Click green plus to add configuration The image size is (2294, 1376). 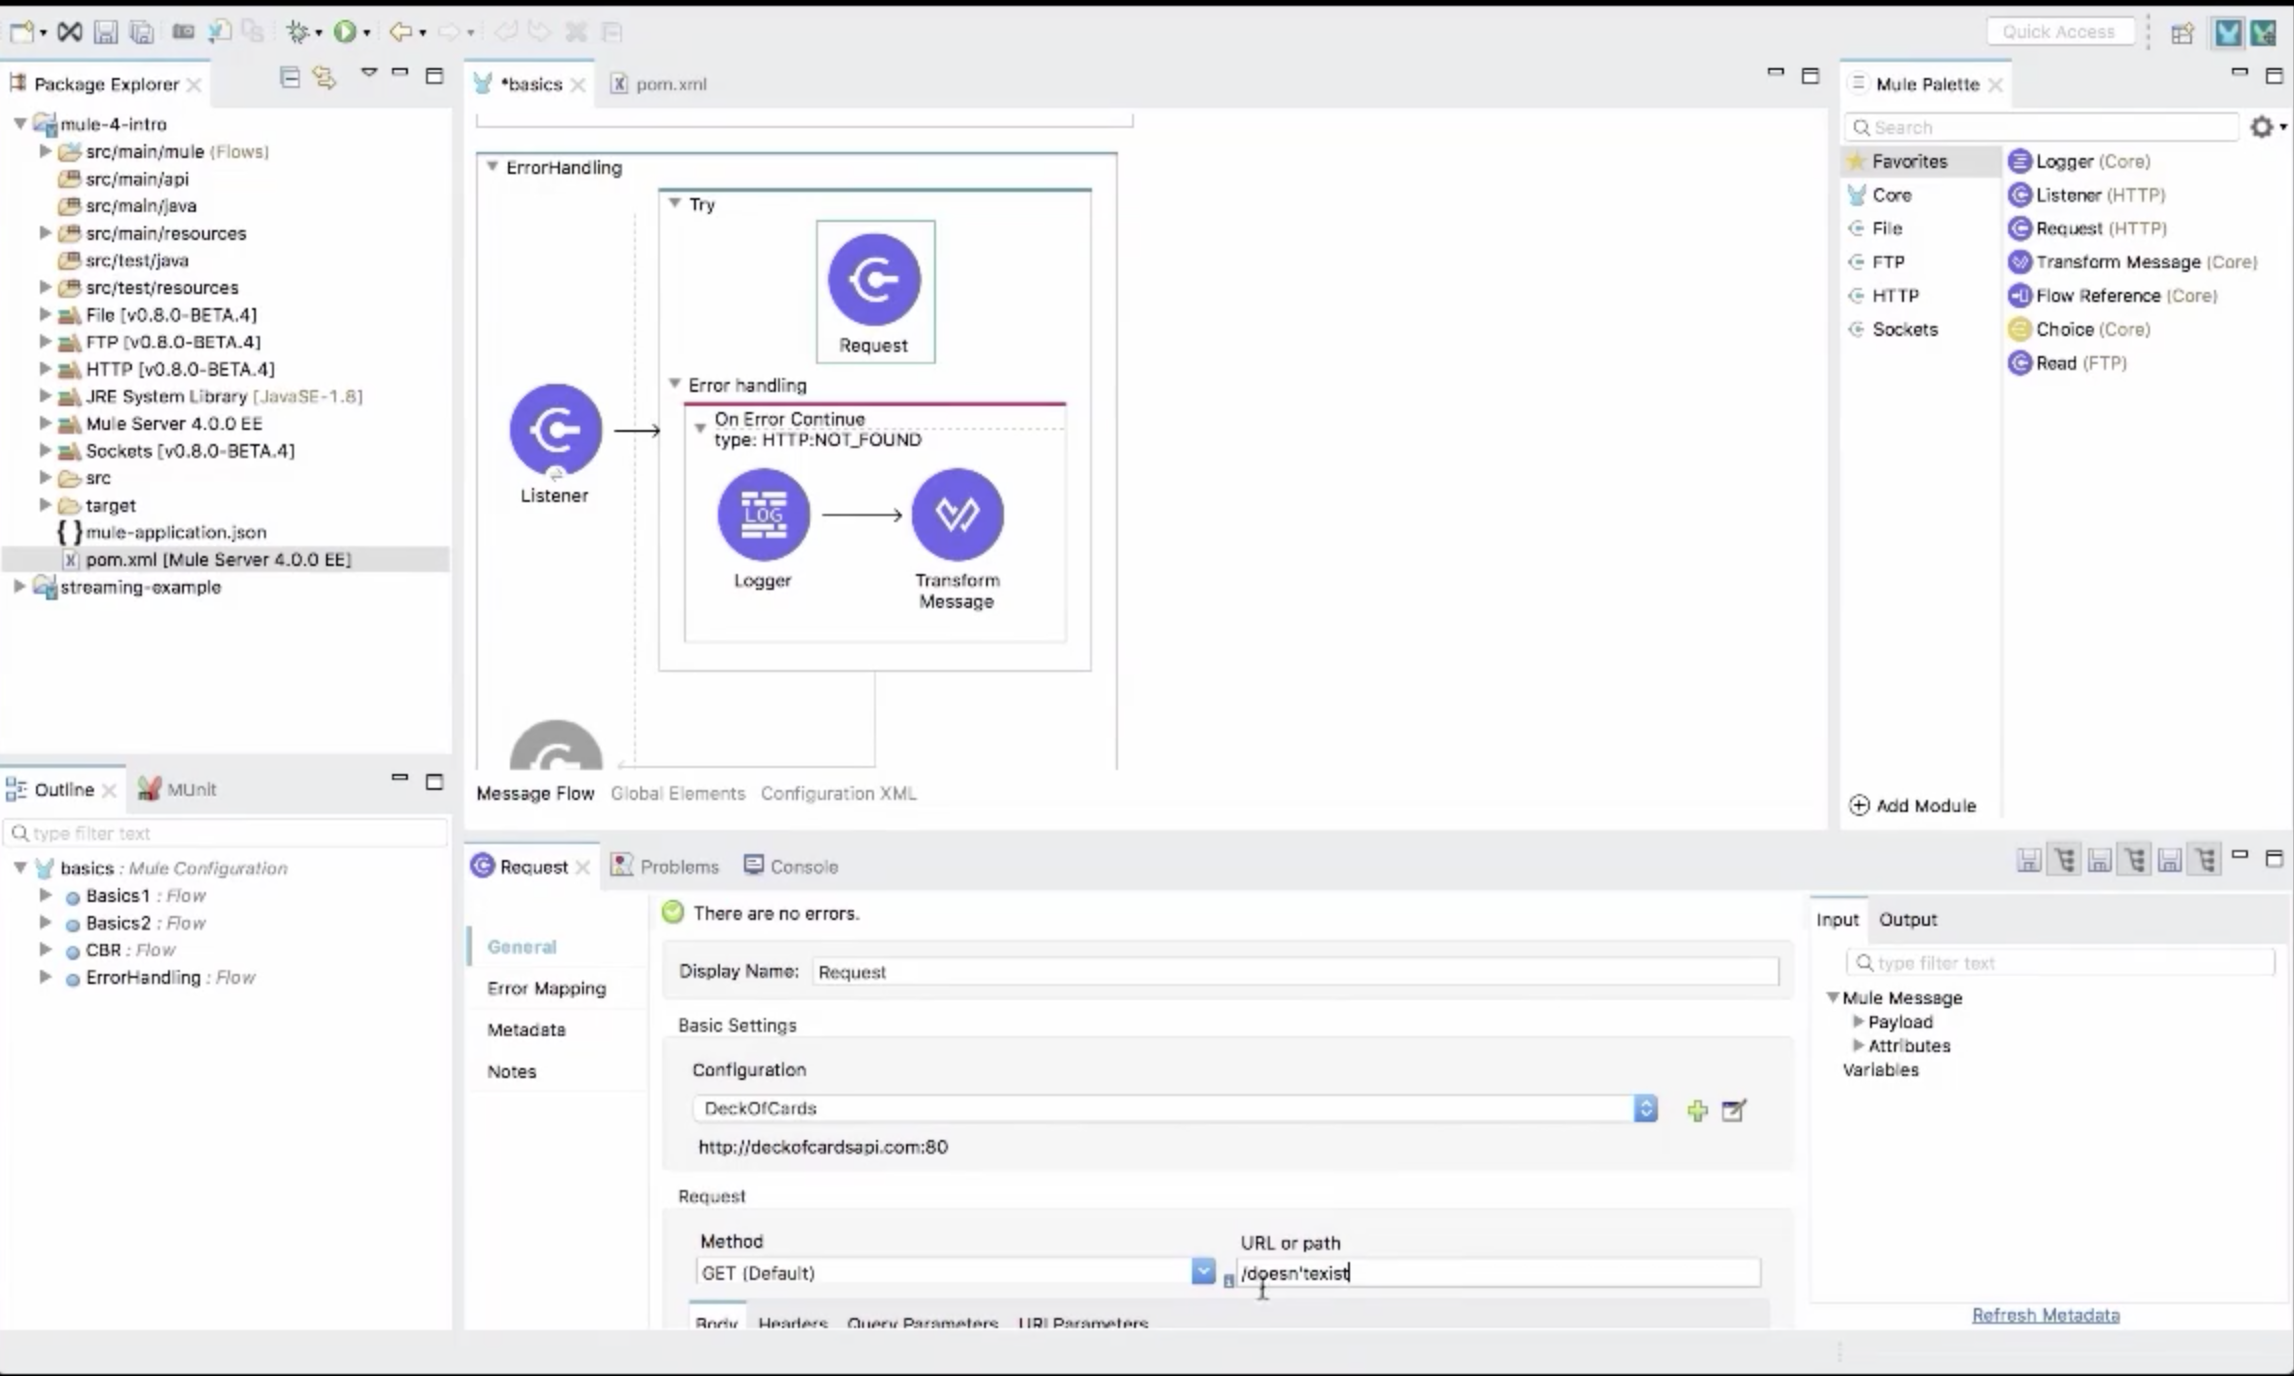click(1697, 1110)
